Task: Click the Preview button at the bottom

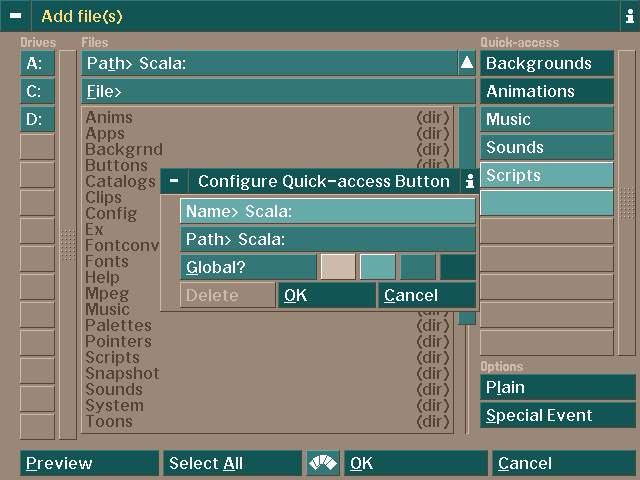Action: (x=89, y=463)
